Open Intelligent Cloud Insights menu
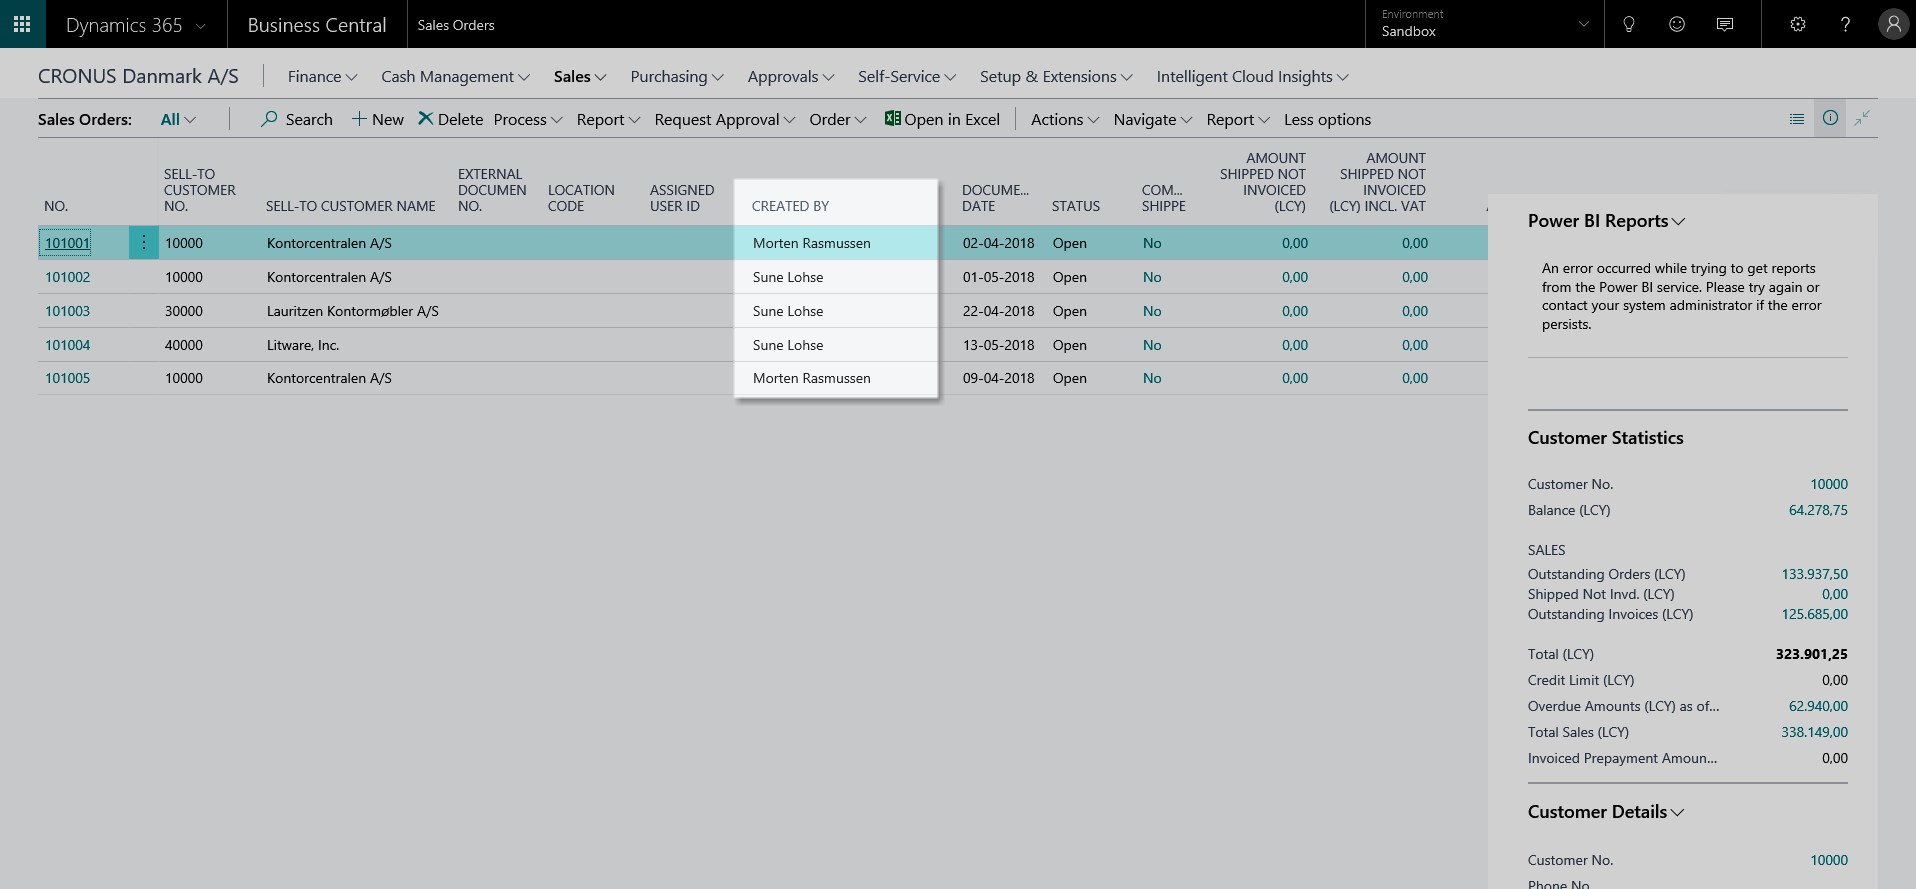 point(1253,77)
